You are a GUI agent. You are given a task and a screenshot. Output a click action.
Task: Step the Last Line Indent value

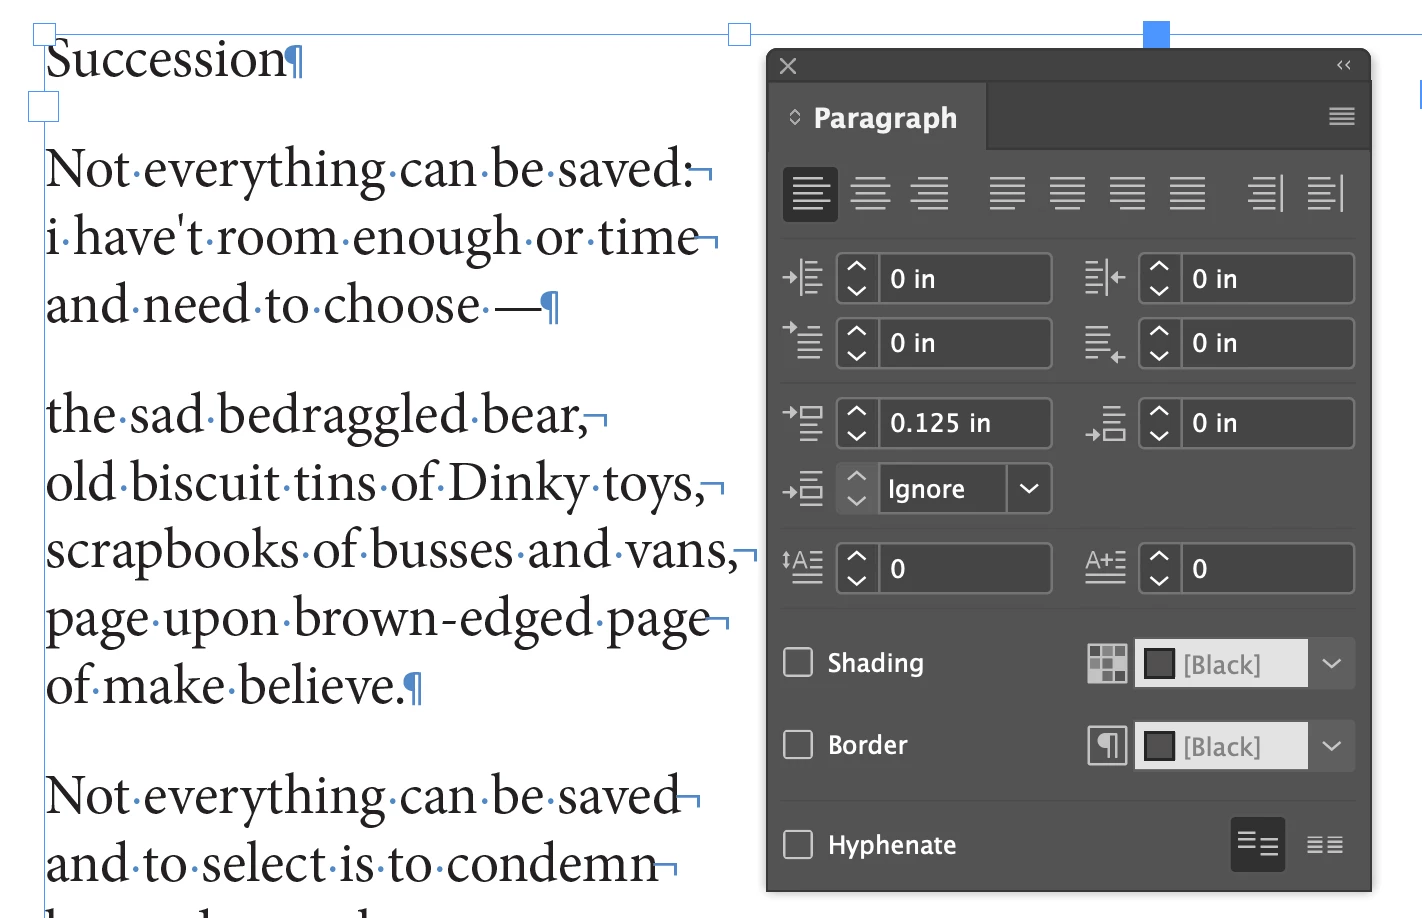click(1159, 342)
